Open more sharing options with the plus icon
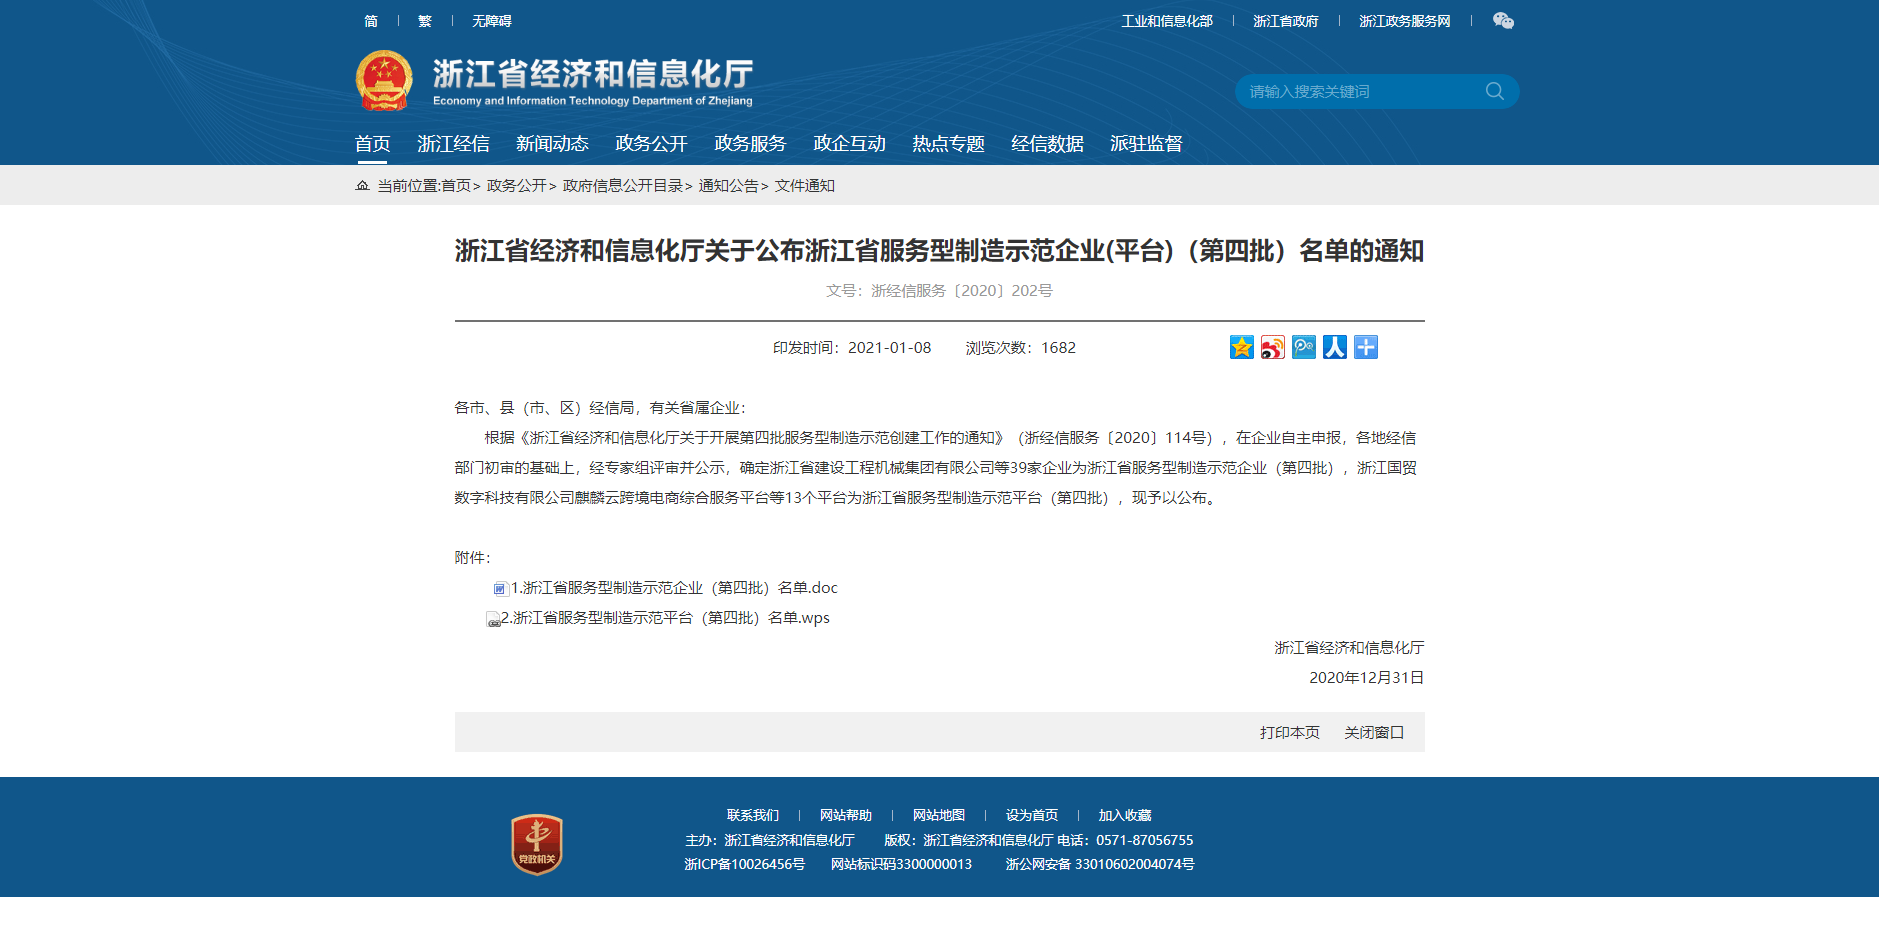Image resolution: width=1879 pixels, height=946 pixels. [1365, 347]
